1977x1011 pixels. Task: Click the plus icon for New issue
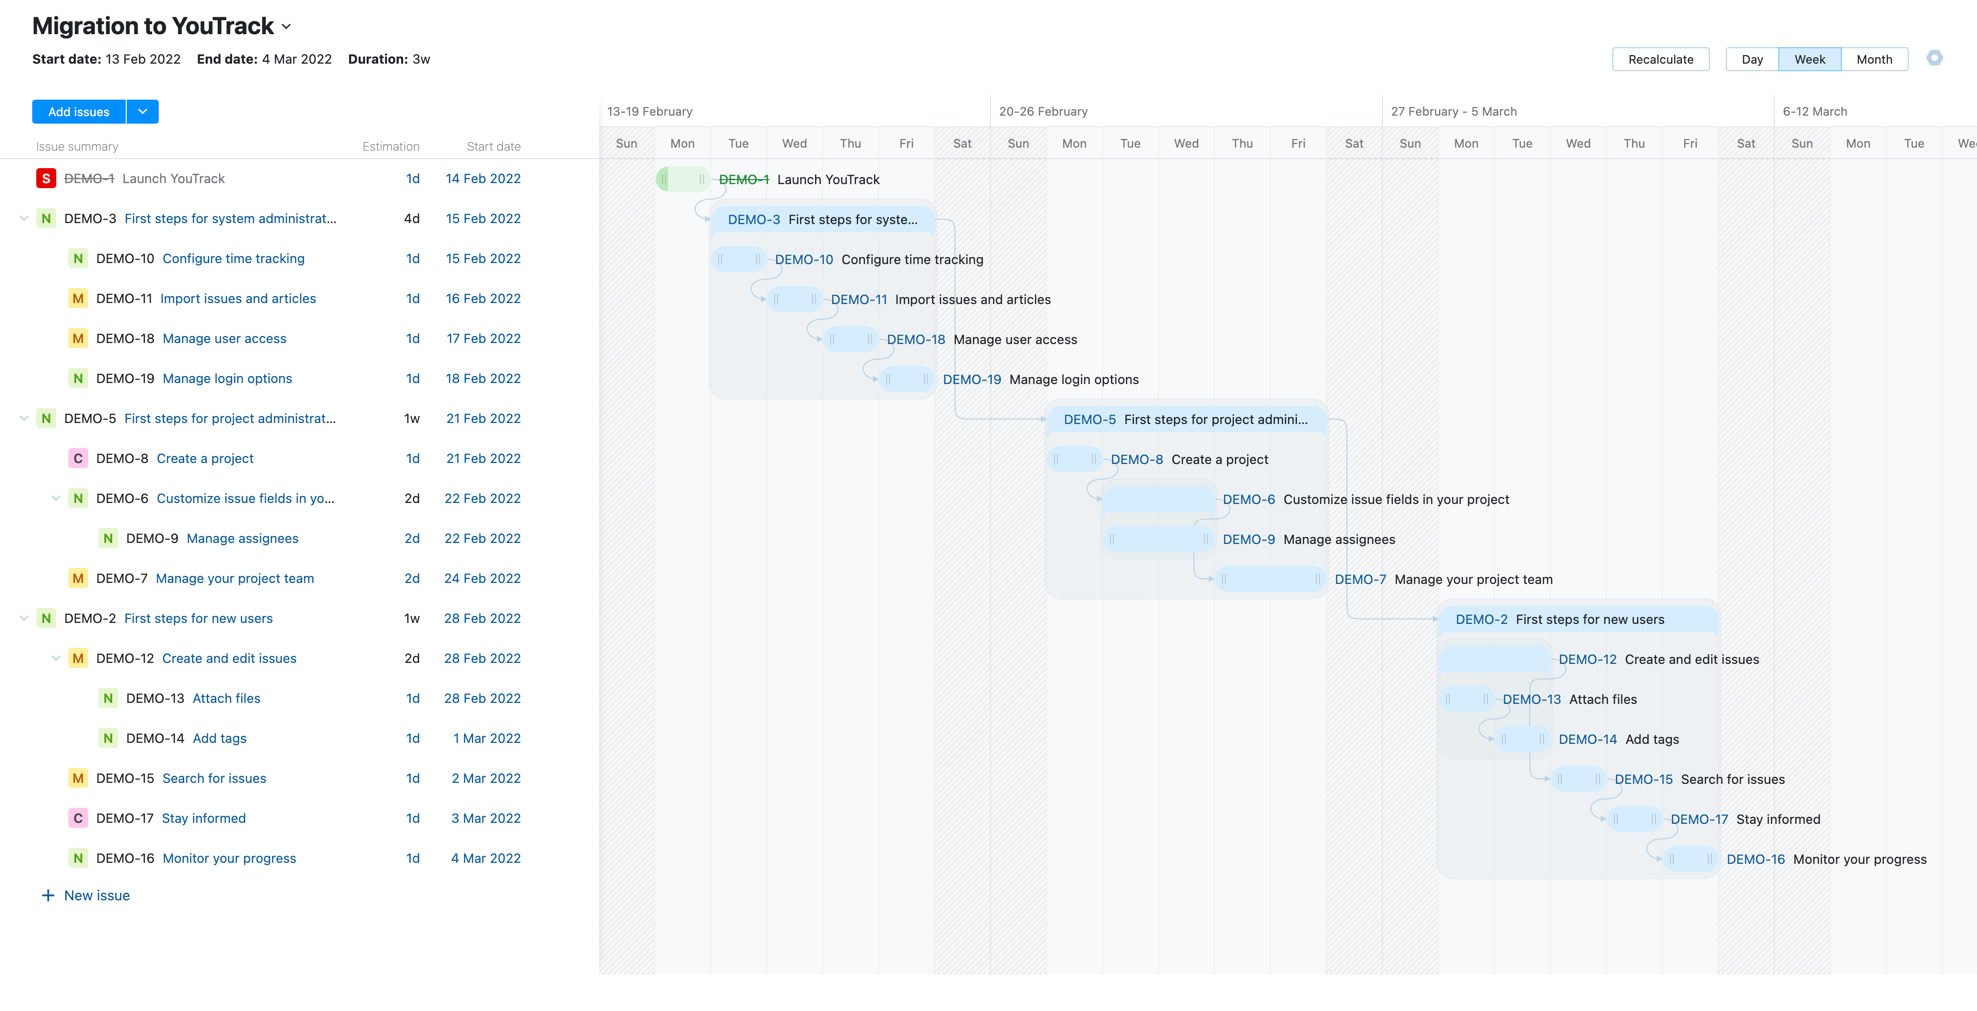coord(48,896)
